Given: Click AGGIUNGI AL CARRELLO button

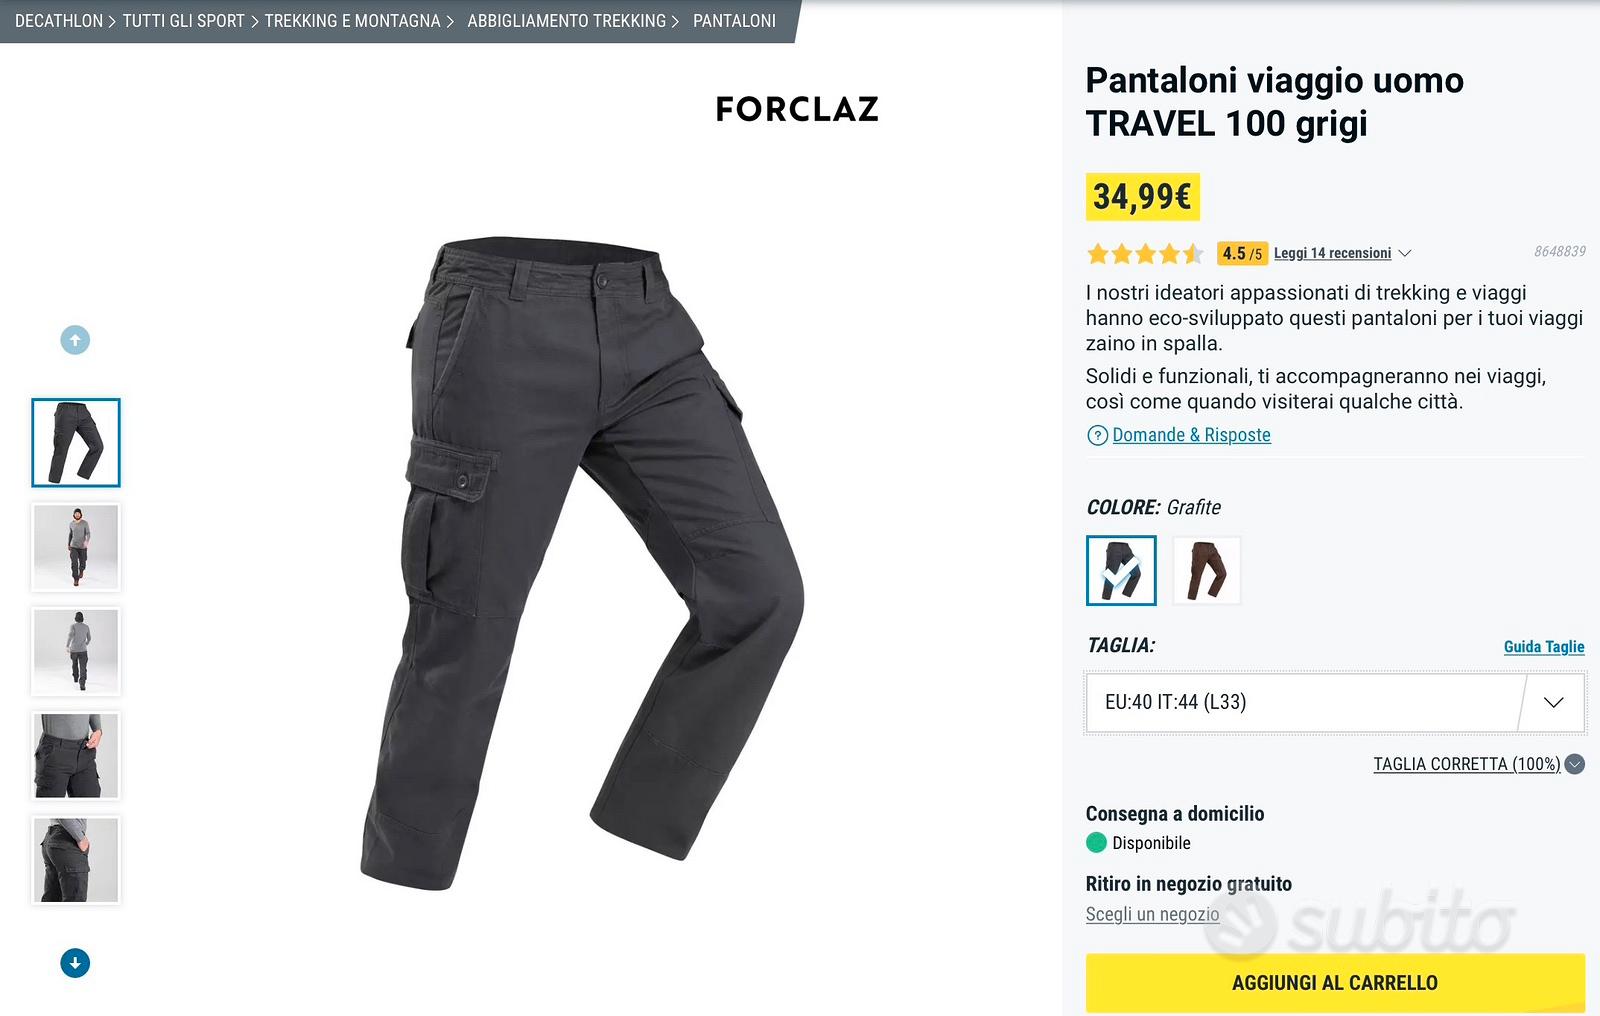Looking at the screenshot, I should (1335, 983).
